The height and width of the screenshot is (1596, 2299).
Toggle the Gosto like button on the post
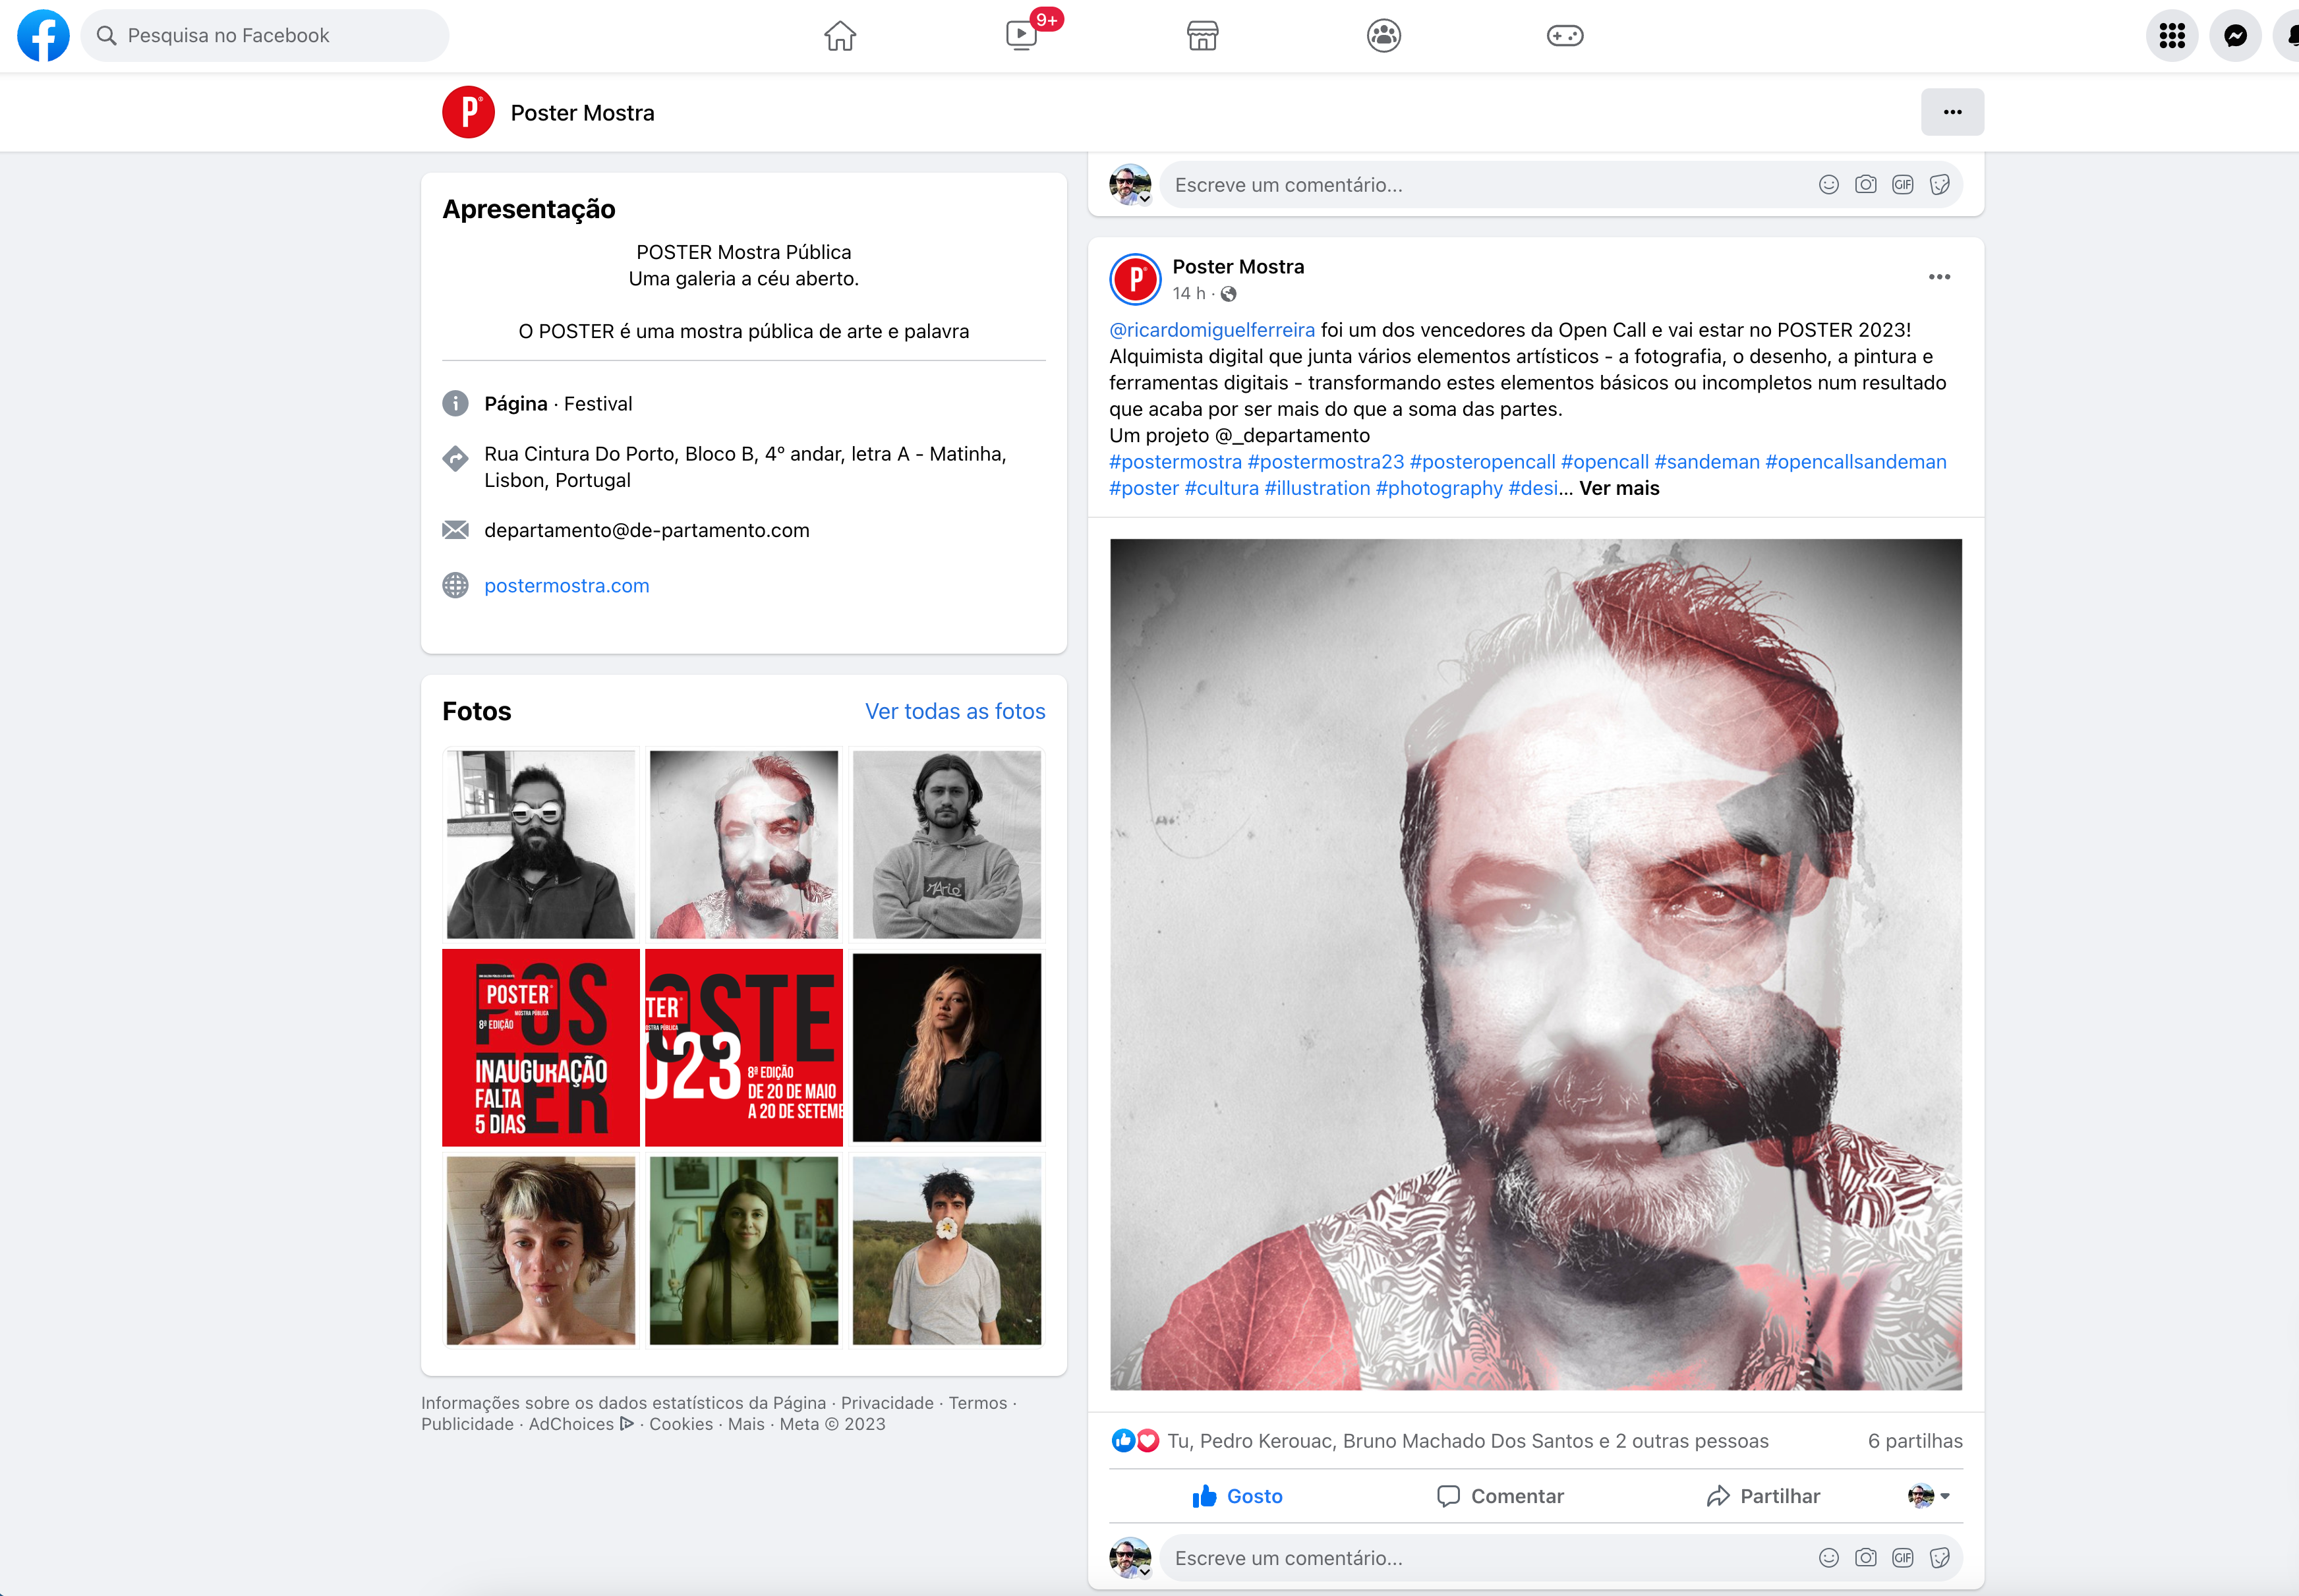pos(1237,1496)
